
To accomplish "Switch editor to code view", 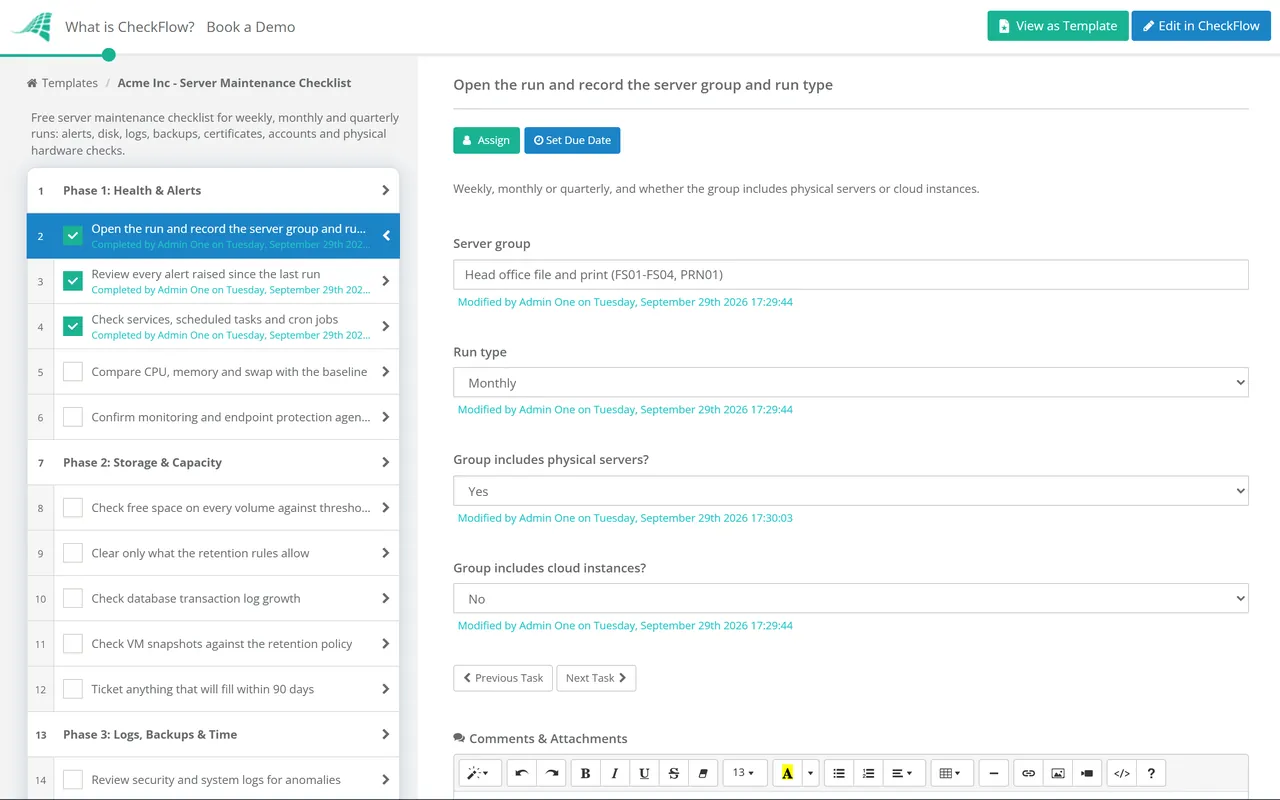I will coord(1122,773).
